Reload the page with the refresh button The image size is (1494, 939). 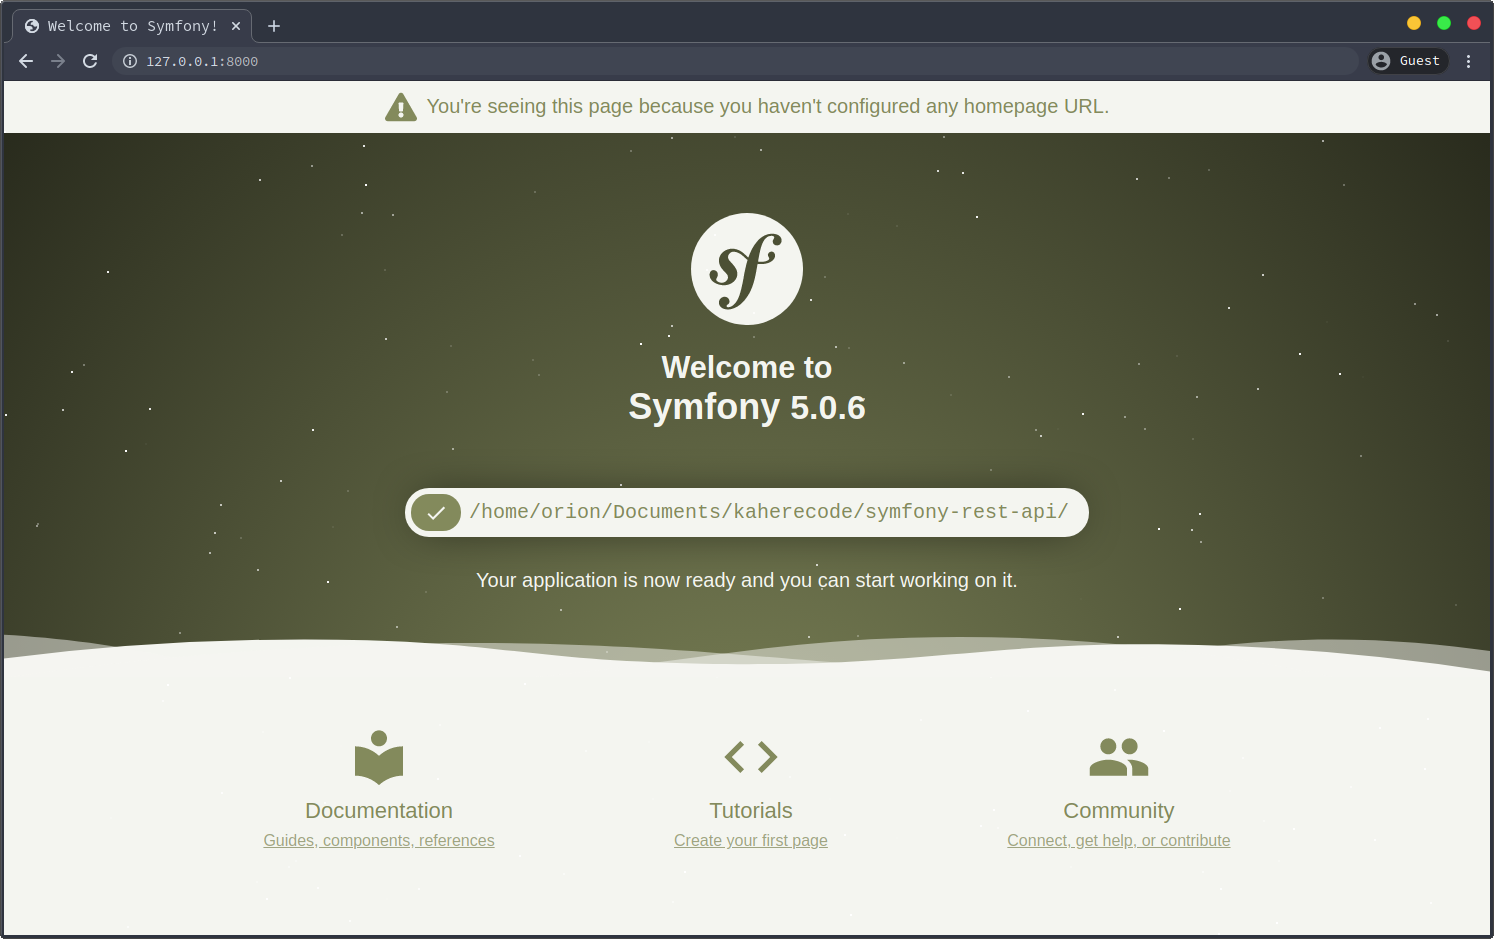90,61
